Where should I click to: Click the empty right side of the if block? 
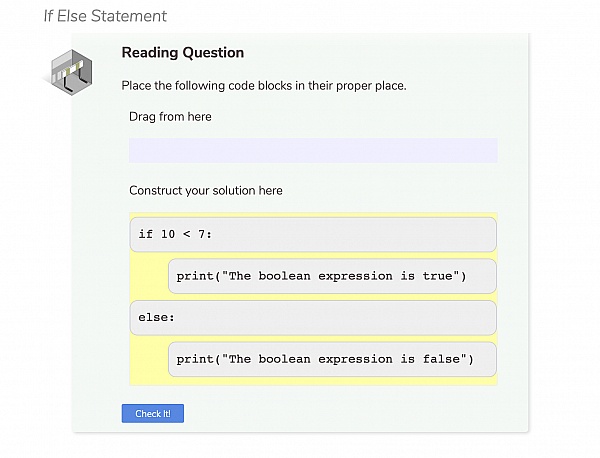(354, 235)
